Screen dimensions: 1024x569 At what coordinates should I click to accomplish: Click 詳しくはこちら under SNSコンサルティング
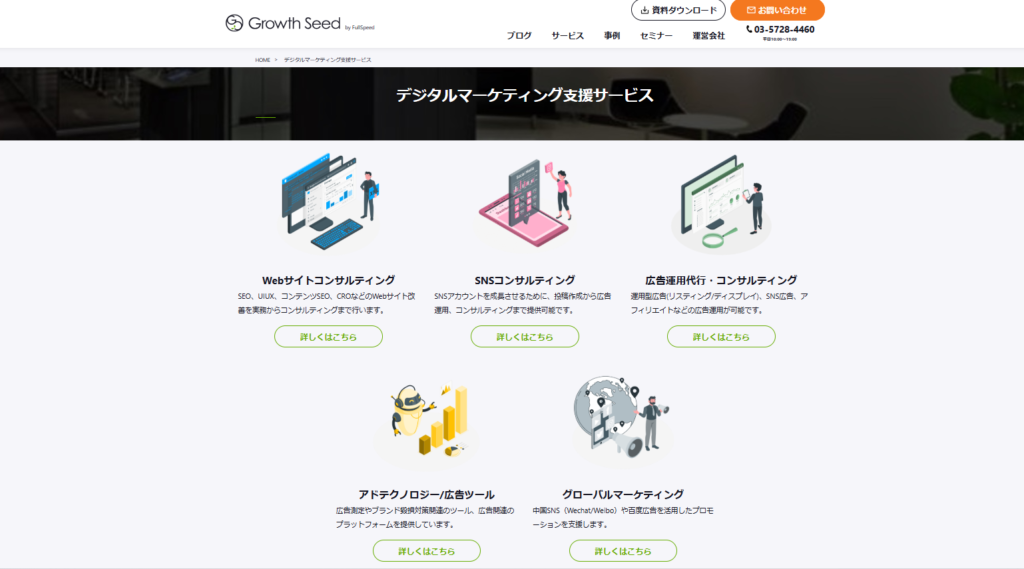click(x=525, y=337)
